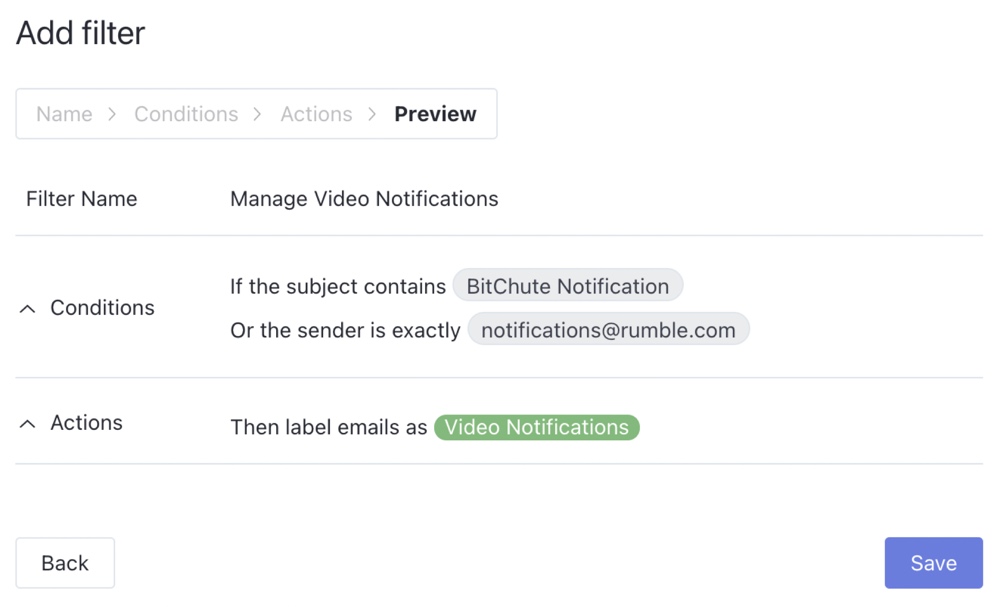Click the Actions section heading
Image resolution: width=1000 pixels, height=607 pixels.
pyautogui.click(x=87, y=423)
